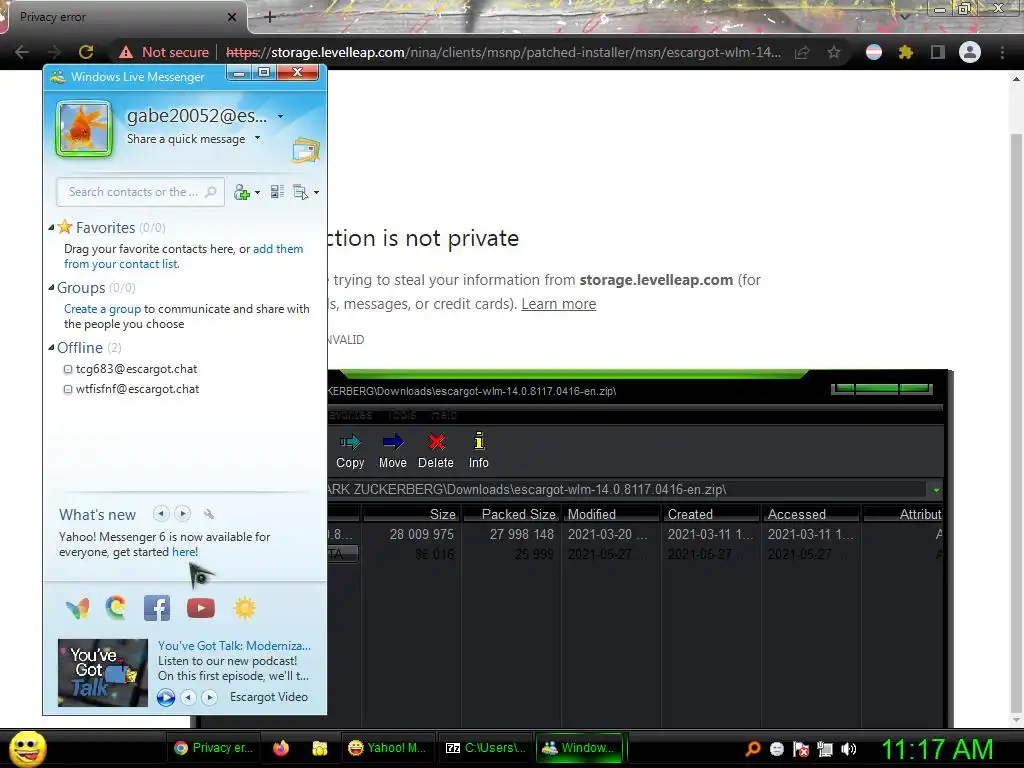This screenshot has width=1024, height=768.
Task: Click the MSN butterfly icon
Action: [x=78, y=609]
